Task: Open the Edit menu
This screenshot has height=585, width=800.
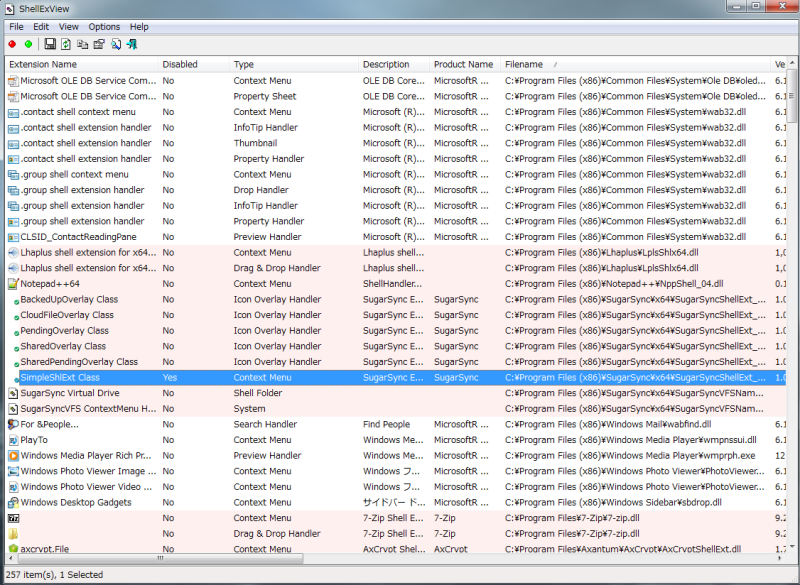Action: point(41,27)
